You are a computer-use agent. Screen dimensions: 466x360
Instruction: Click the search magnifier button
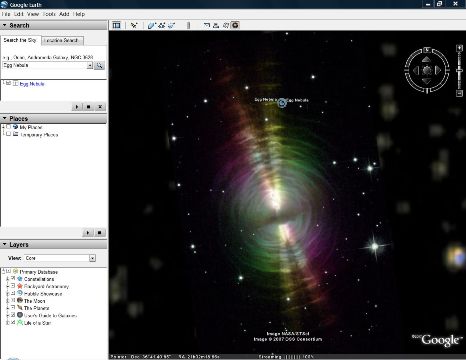[x=99, y=66]
